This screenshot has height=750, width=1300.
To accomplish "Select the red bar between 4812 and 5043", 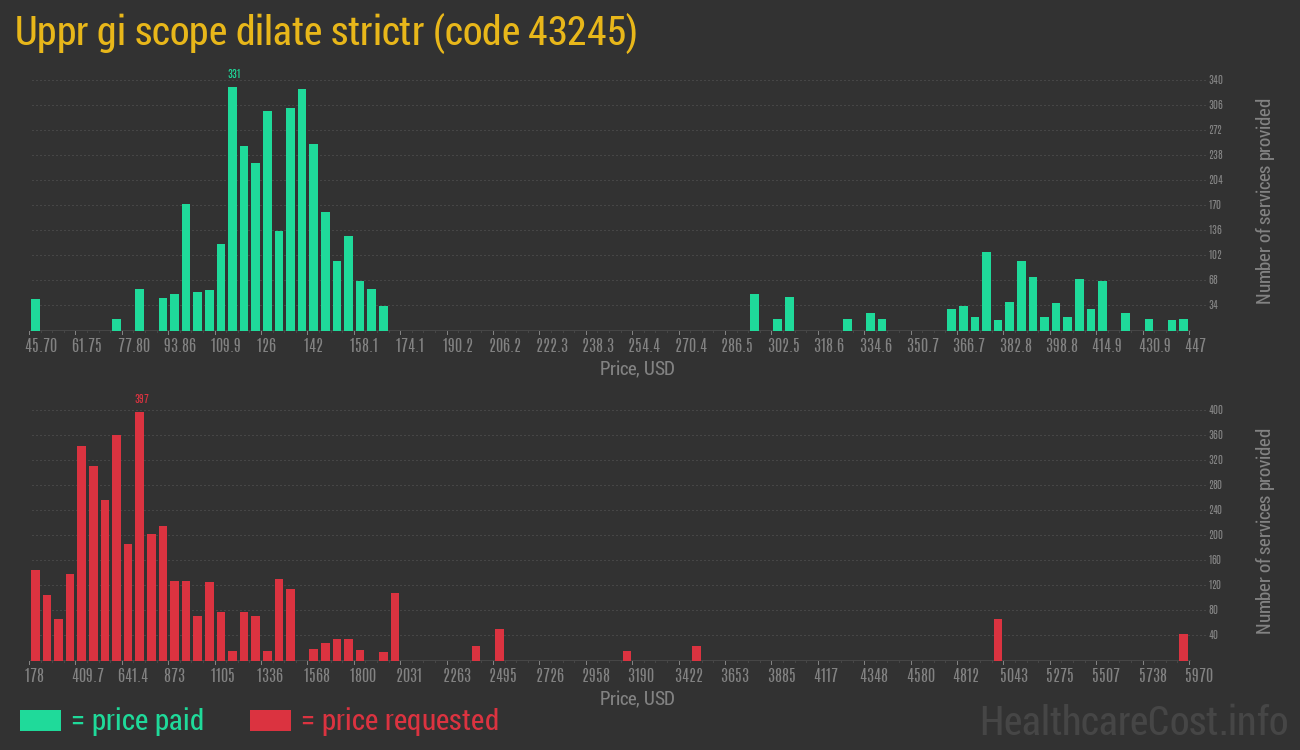I will coord(998,639).
